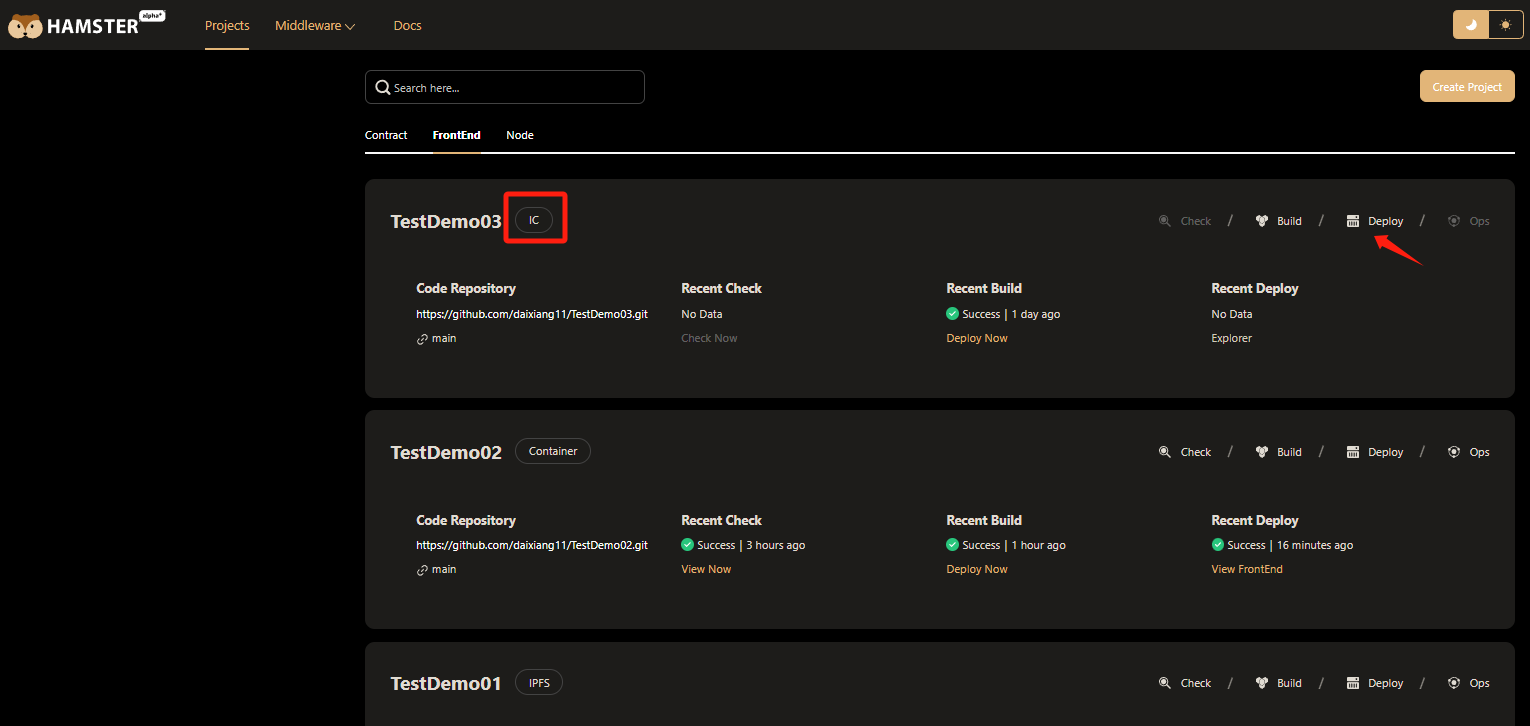Click TestDemo02 branch link icon
The height and width of the screenshot is (726, 1530).
422,570
